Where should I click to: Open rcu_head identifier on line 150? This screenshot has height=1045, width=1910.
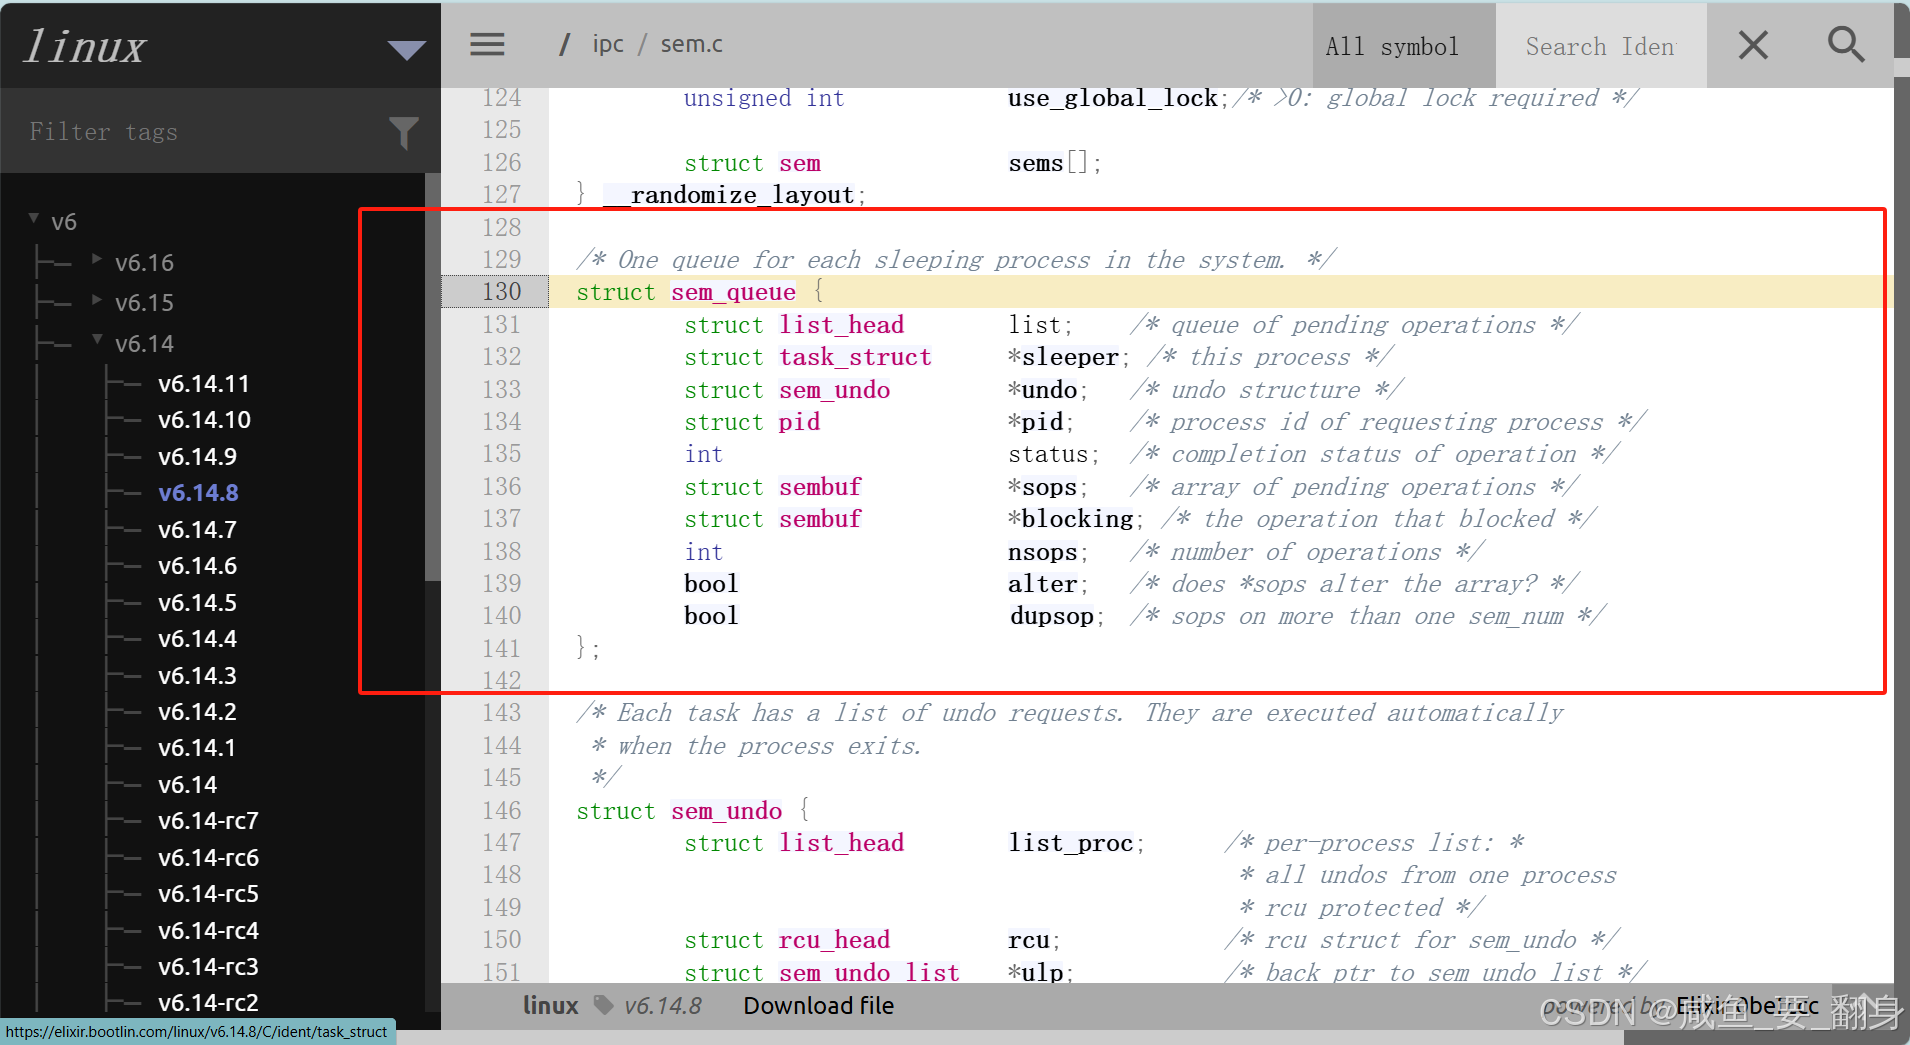[x=834, y=940]
